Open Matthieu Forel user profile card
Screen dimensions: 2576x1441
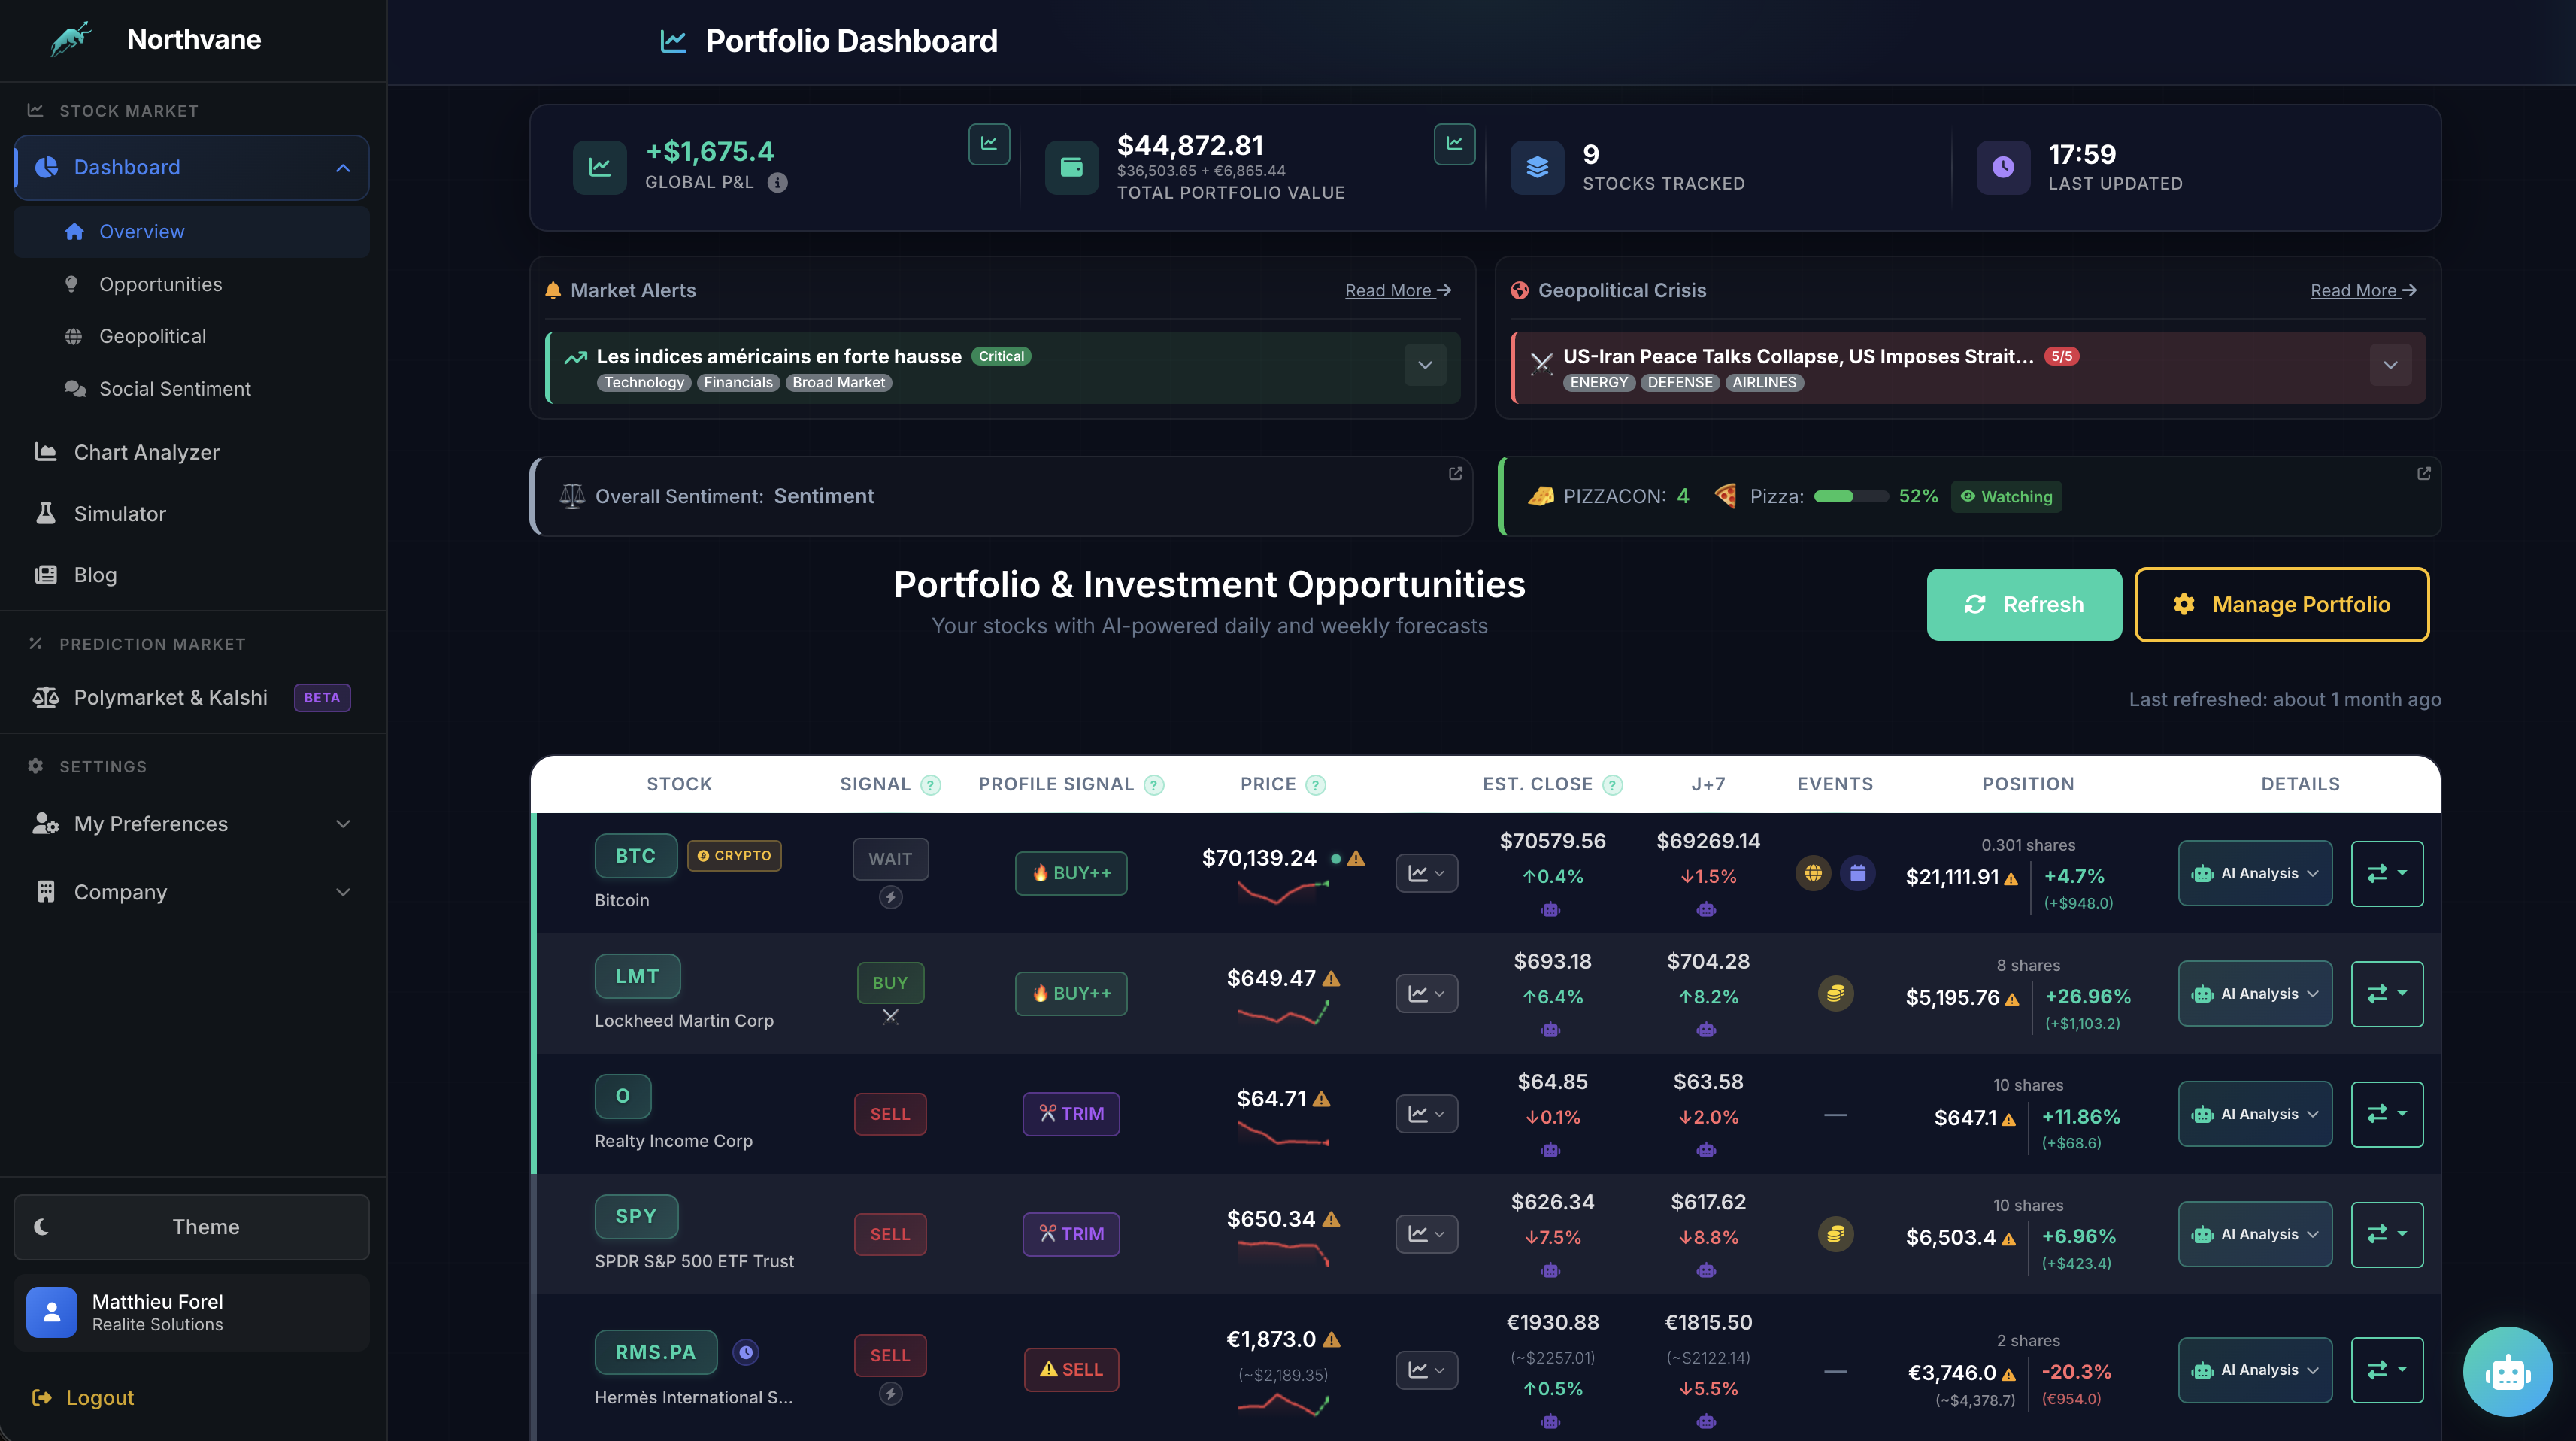tap(191, 1313)
